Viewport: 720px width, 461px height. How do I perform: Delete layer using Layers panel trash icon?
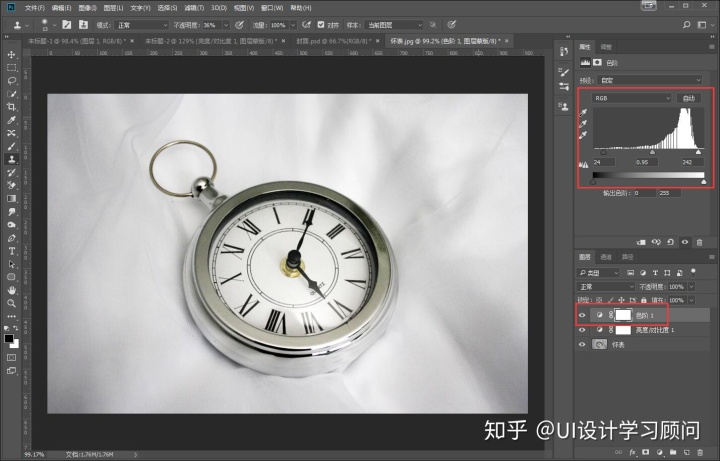pyautogui.click(x=700, y=452)
